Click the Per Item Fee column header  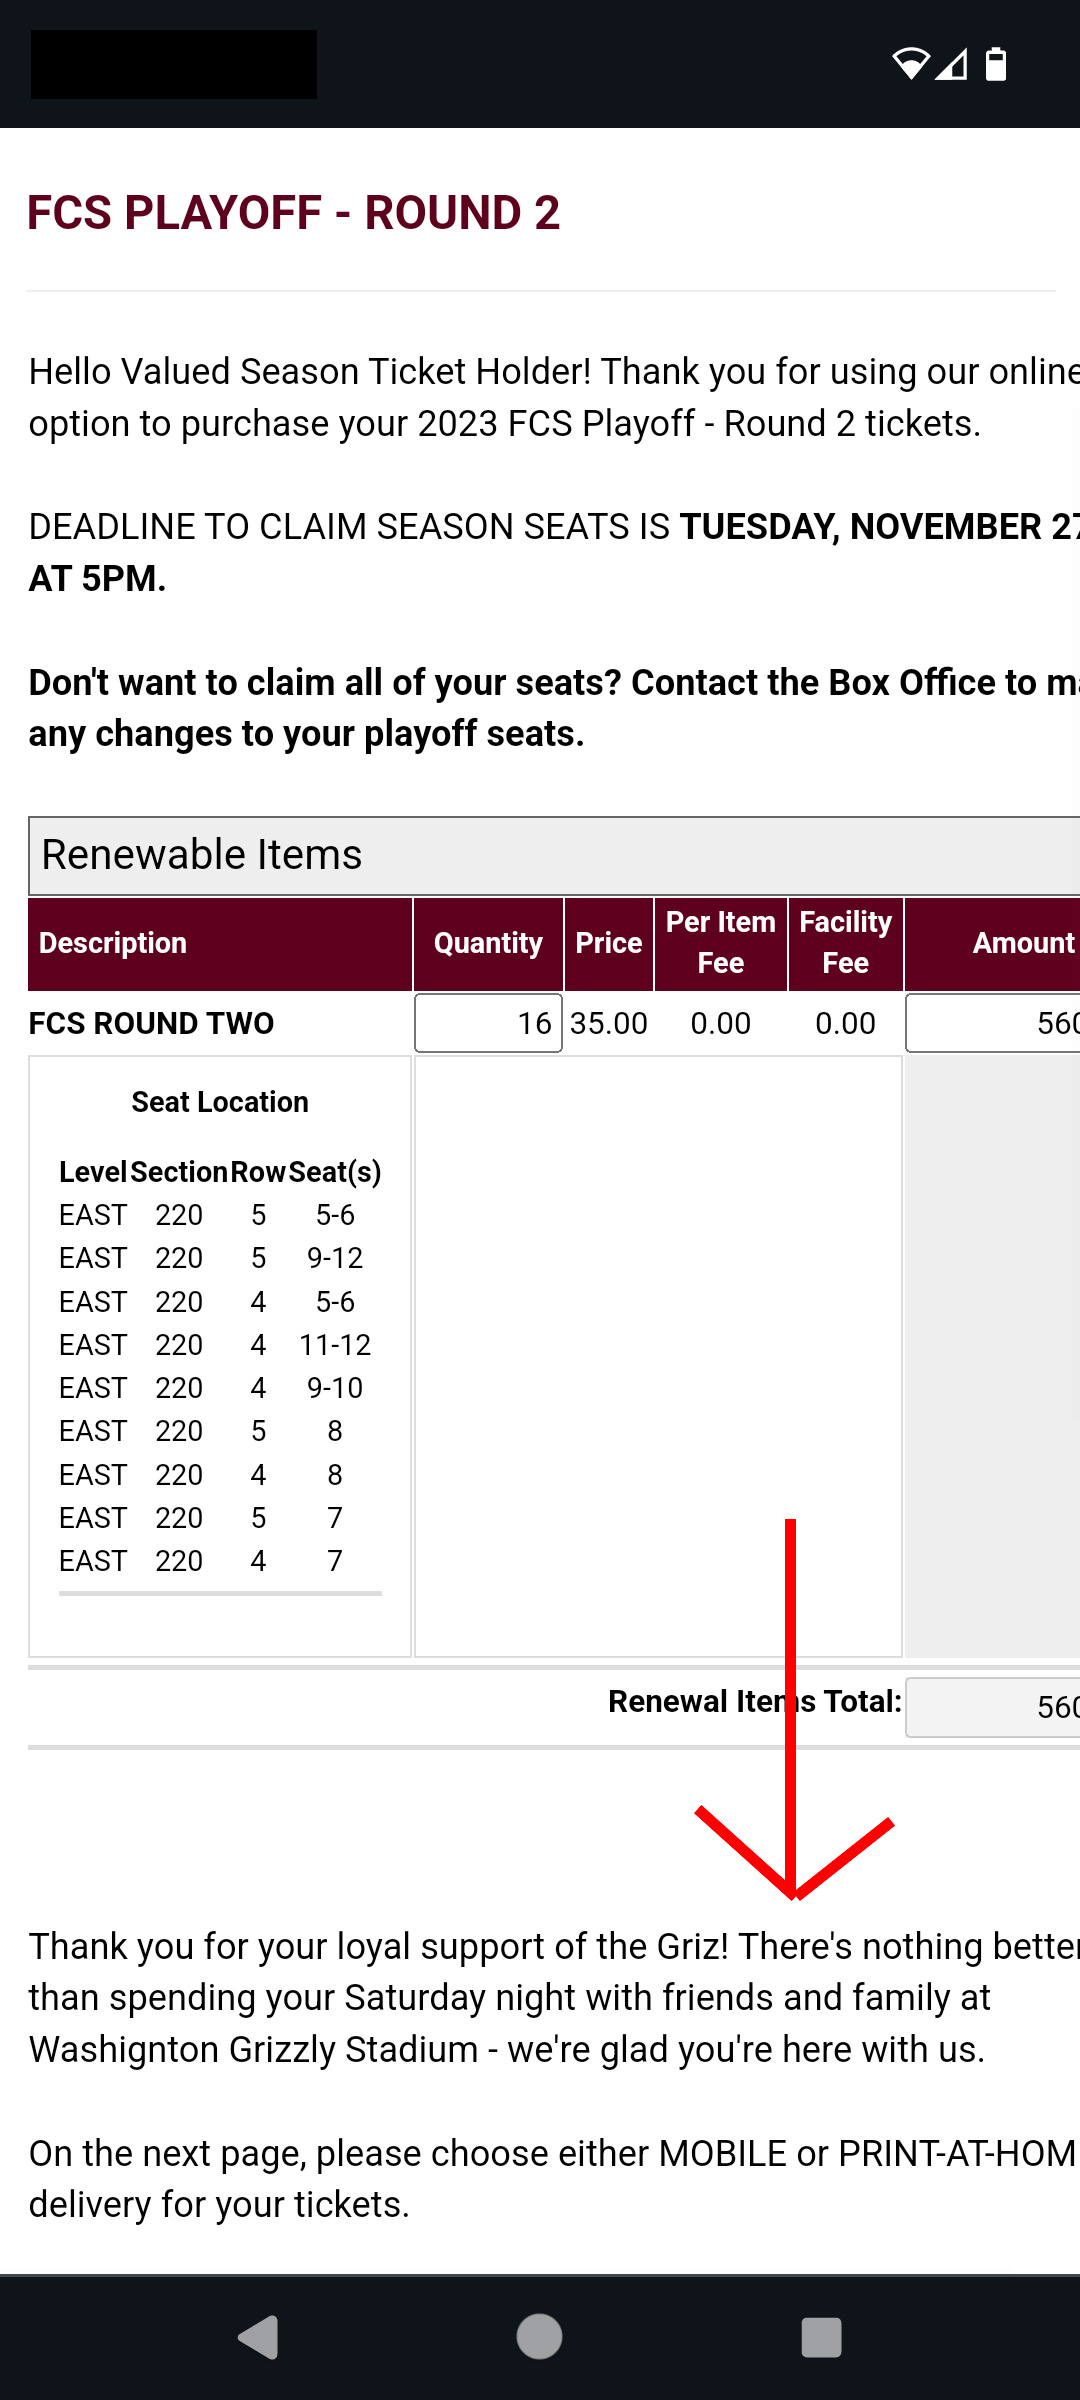(x=721, y=943)
